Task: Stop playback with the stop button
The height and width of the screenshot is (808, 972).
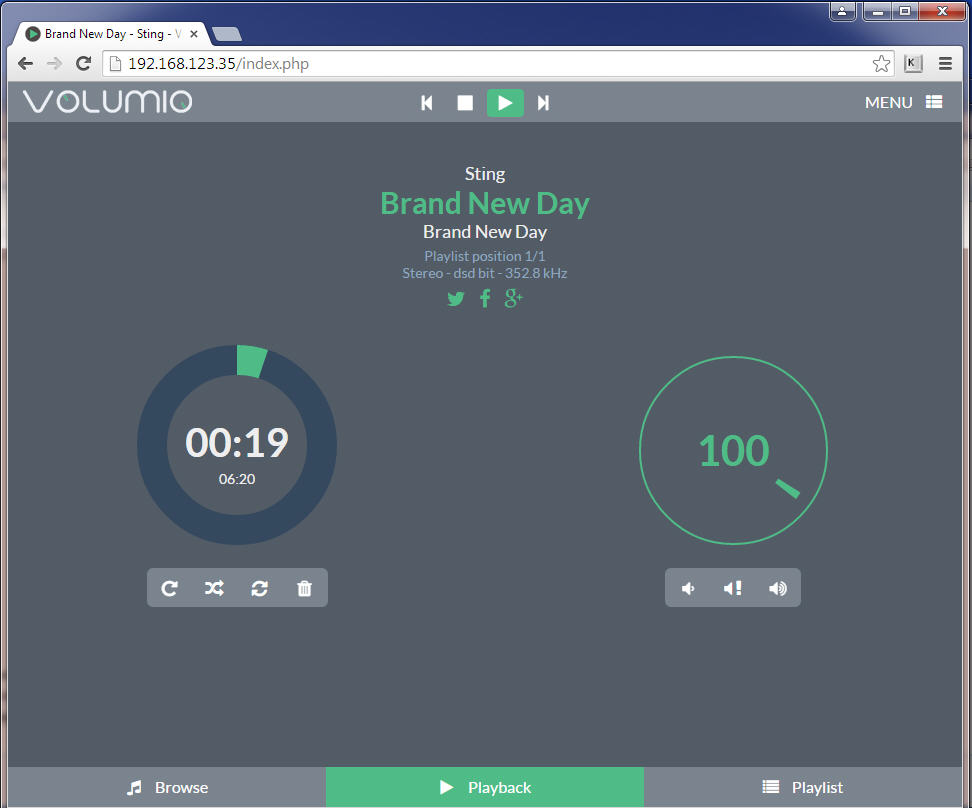Action: click(465, 103)
